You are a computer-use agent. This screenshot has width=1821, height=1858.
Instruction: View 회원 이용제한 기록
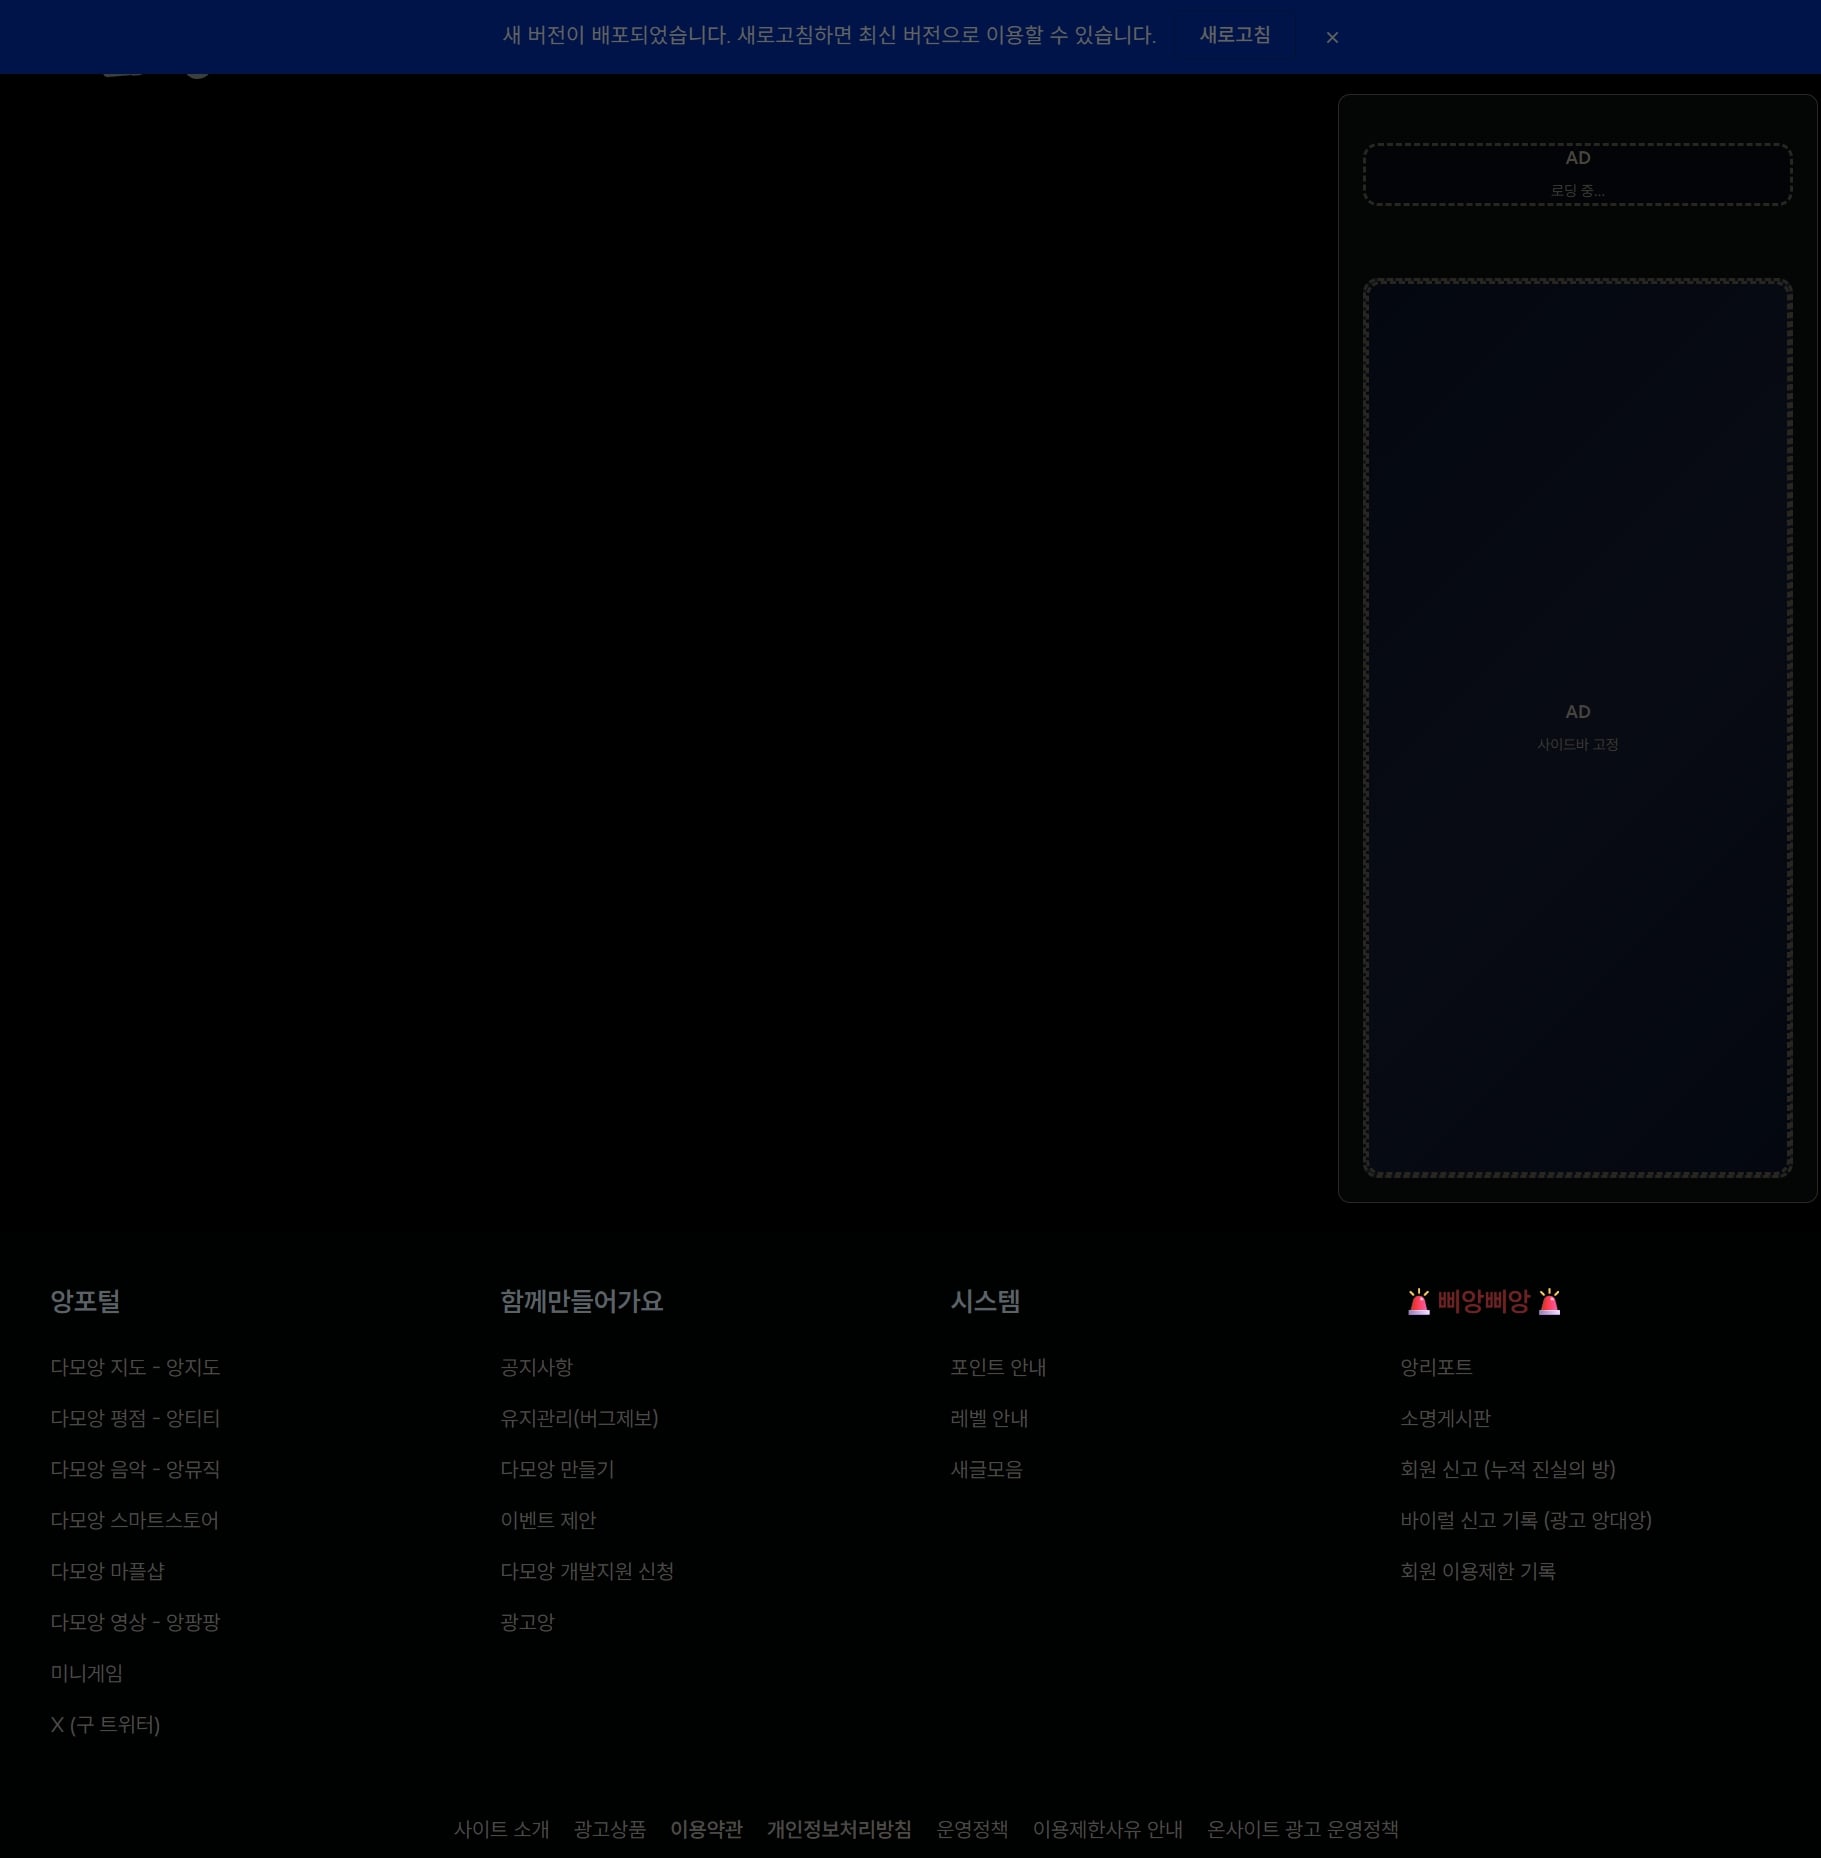pos(1478,1571)
